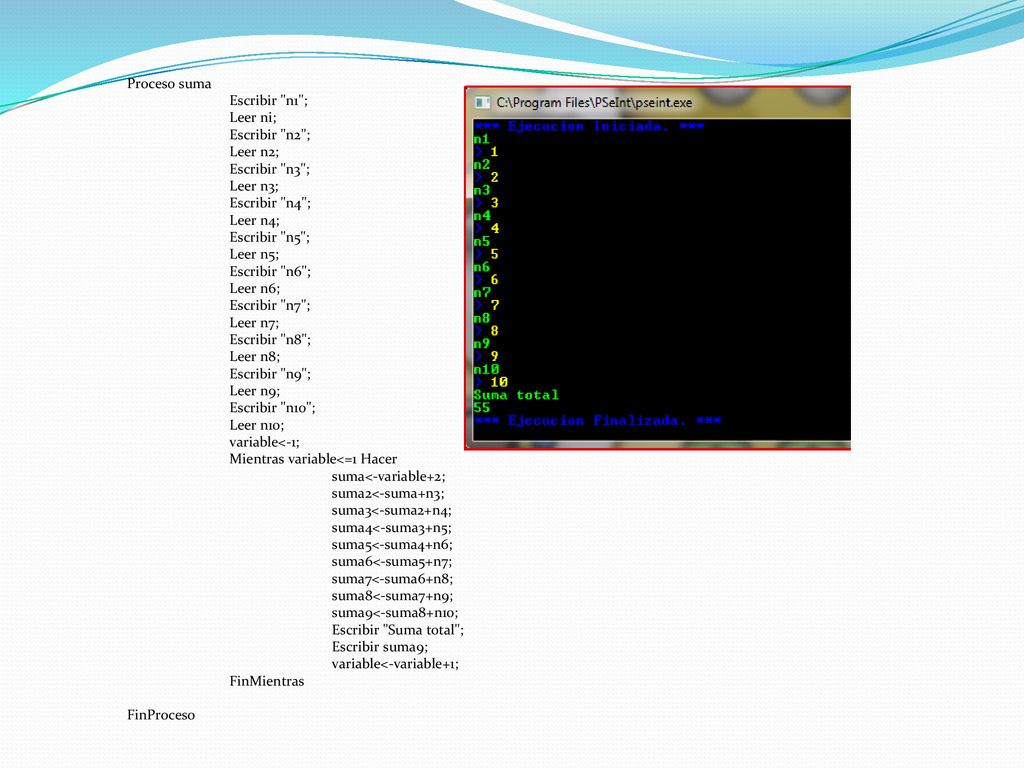Click the 'suma<-variable+2;' line

click(x=388, y=477)
